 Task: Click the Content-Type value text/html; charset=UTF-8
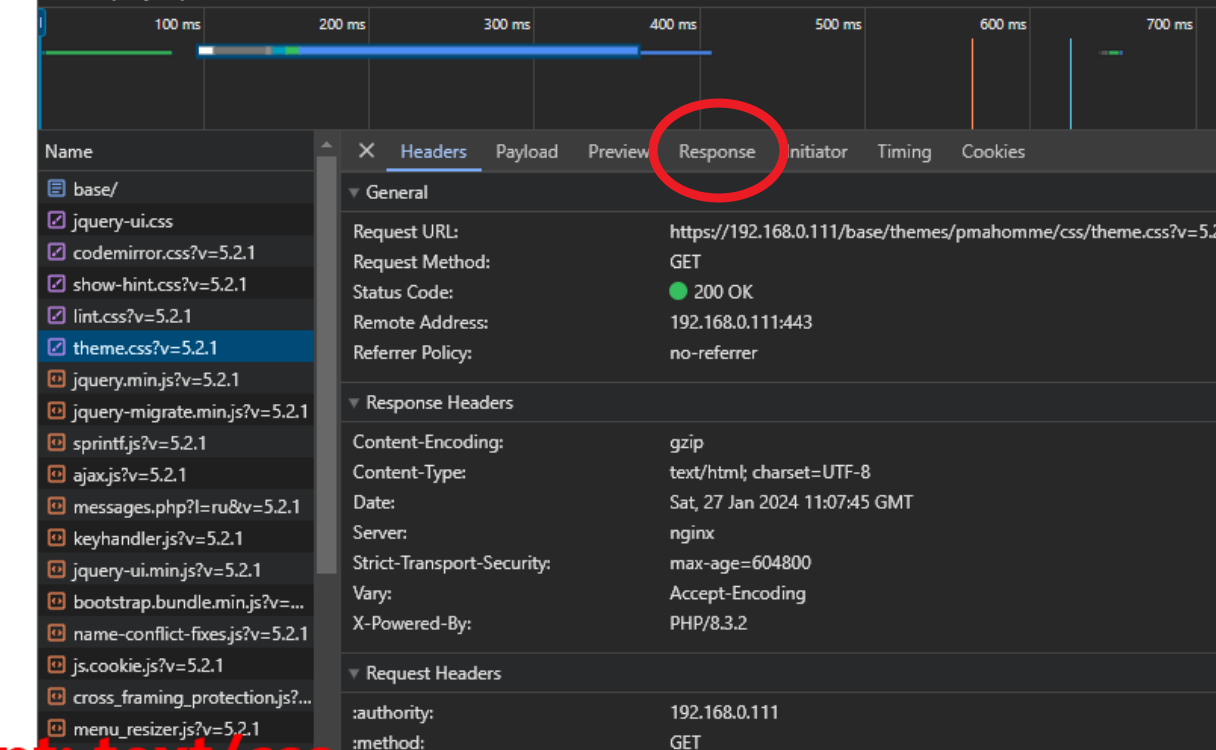[770, 472]
